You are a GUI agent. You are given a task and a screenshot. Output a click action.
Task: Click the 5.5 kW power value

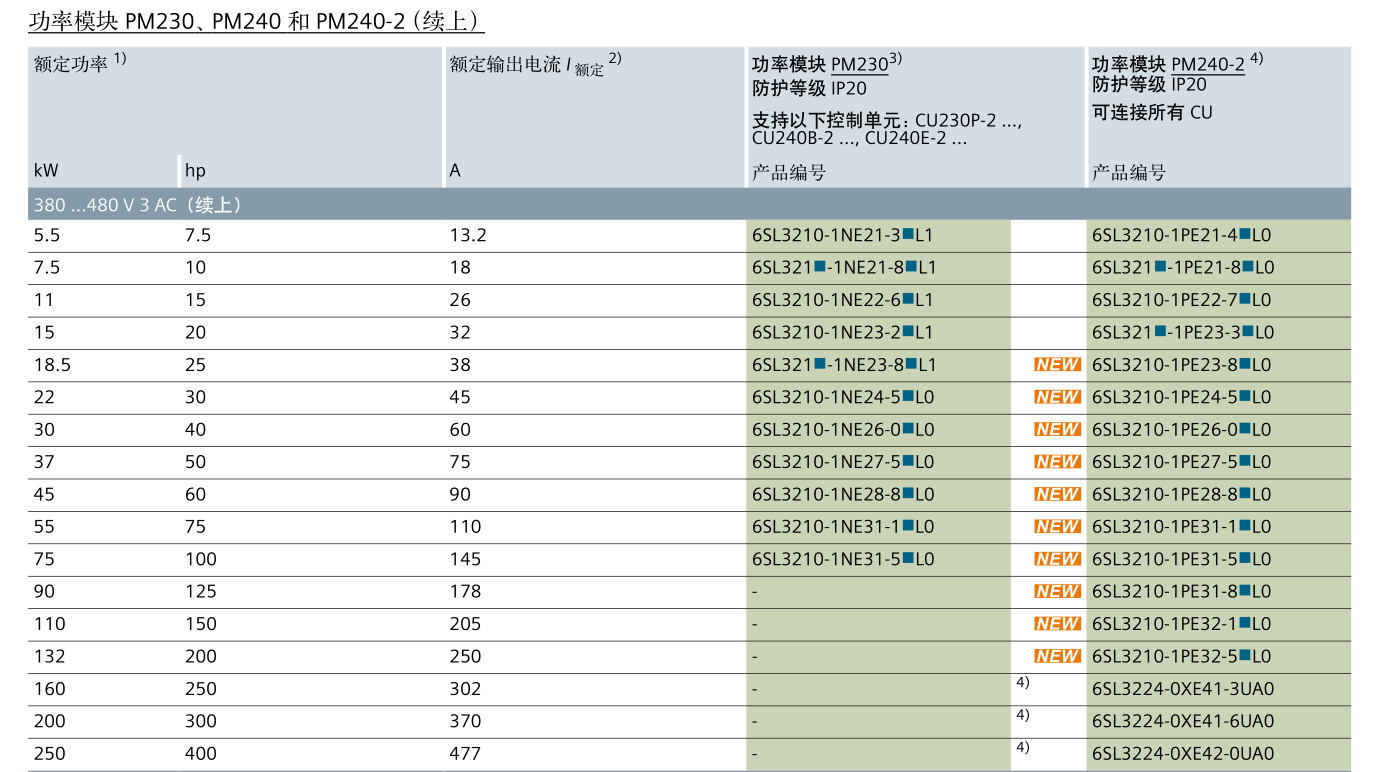[46, 236]
